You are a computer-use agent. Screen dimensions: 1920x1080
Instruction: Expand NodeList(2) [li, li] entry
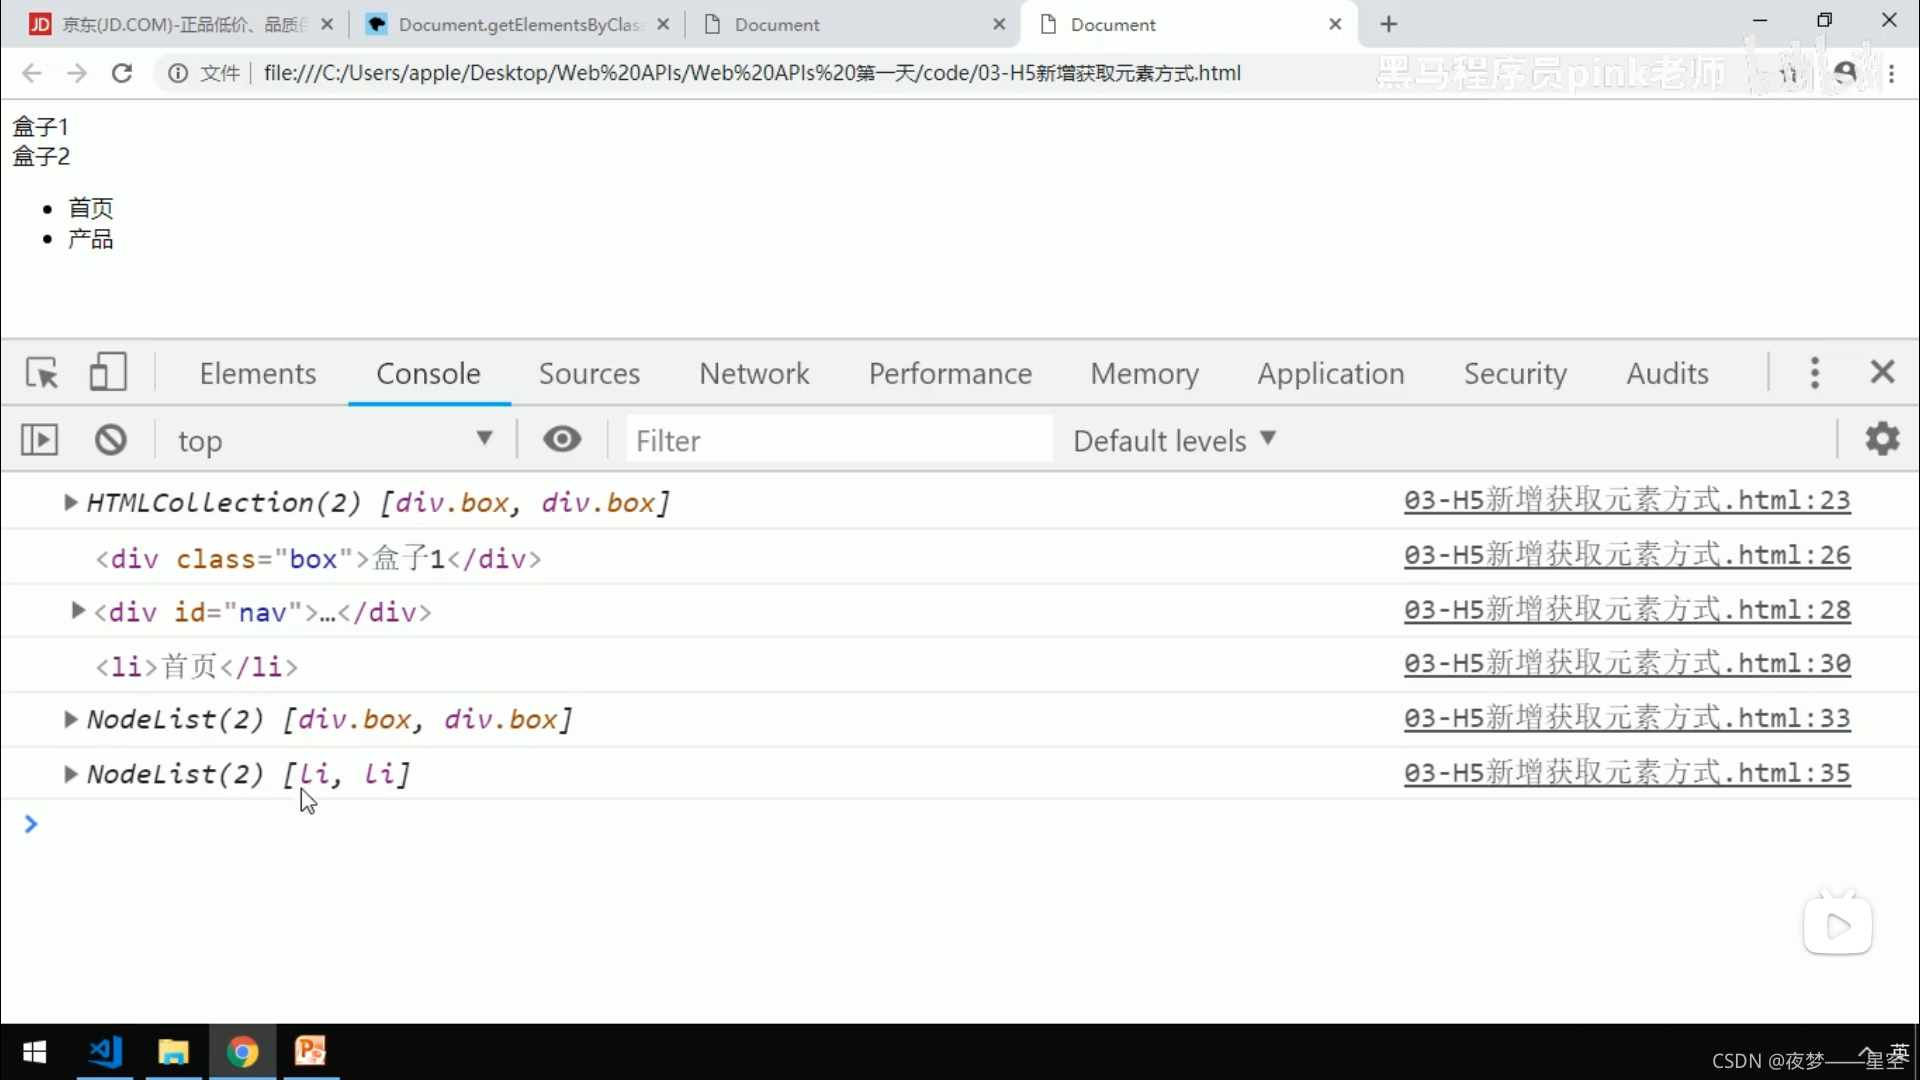(70, 774)
